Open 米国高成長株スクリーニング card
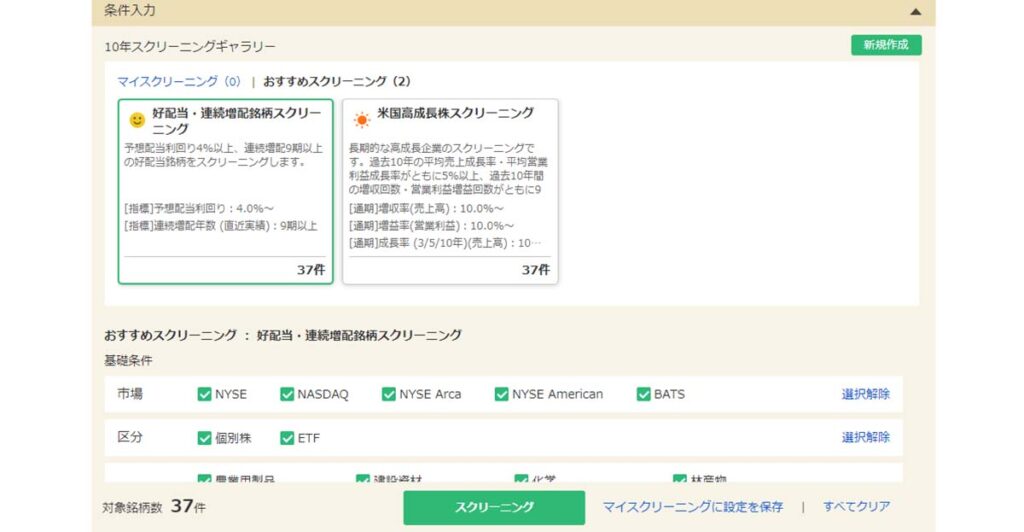This screenshot has width=1024, height=532. click(x=450, y=191)
